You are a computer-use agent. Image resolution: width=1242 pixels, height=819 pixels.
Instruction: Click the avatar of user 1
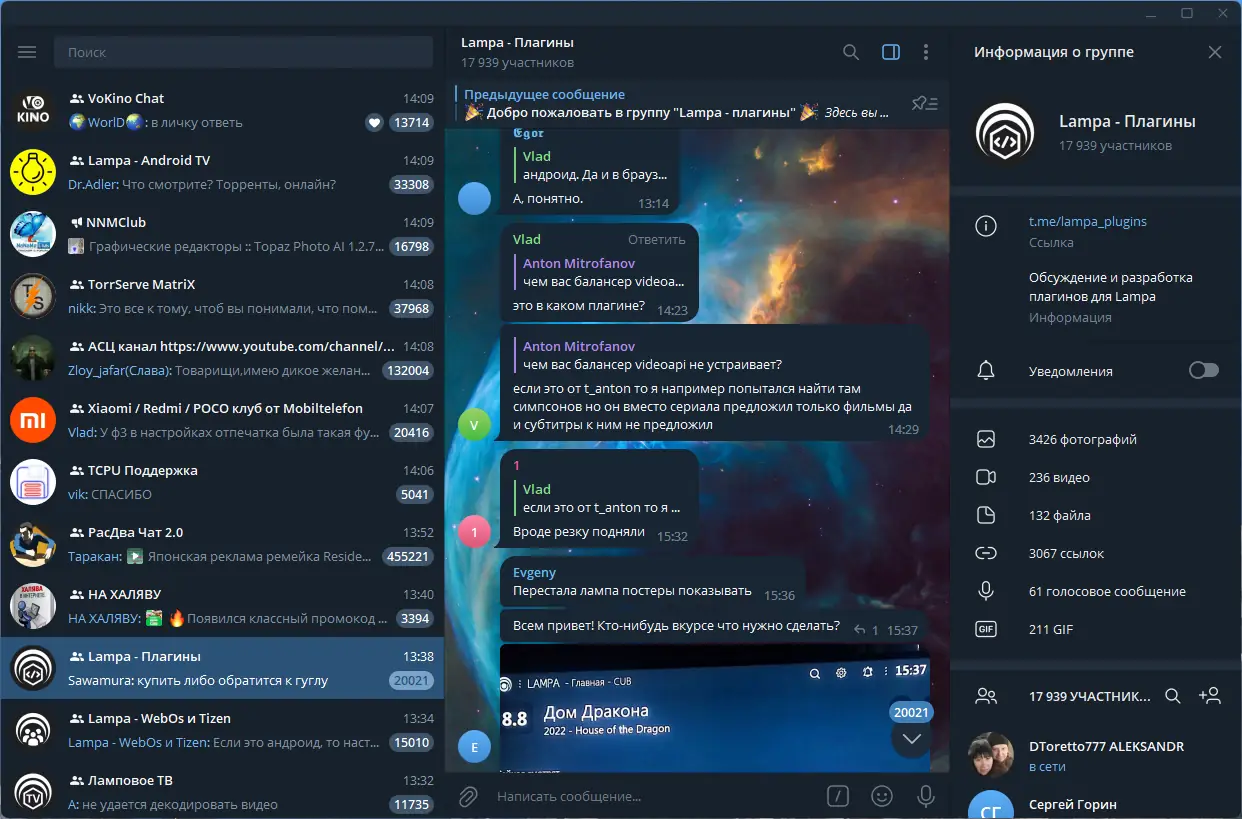[474, 532]
